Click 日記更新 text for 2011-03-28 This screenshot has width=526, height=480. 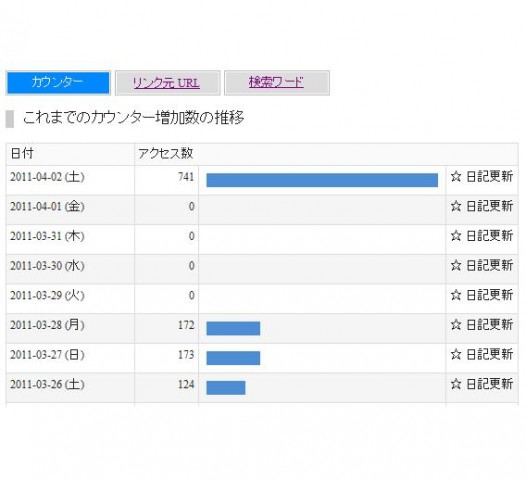coord(489,325)
